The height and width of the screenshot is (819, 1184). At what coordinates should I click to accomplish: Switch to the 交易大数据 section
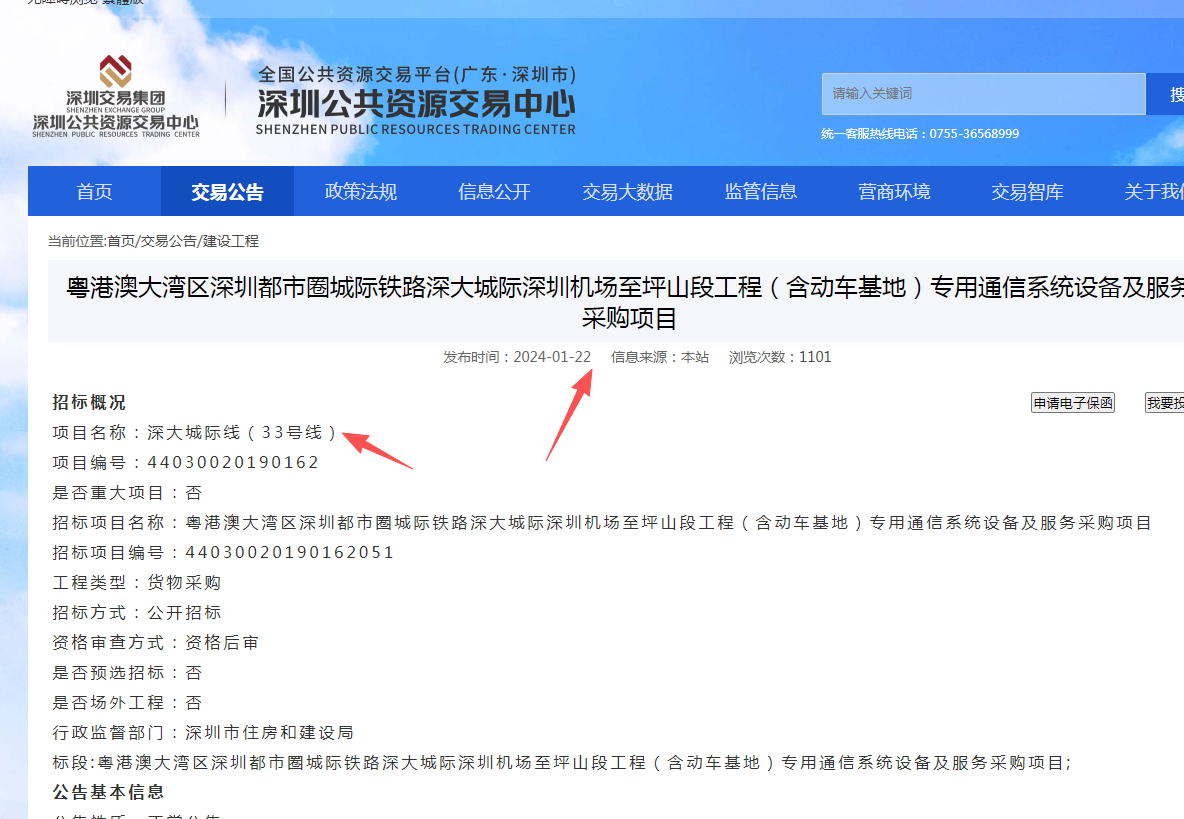(x=627, y=192)
